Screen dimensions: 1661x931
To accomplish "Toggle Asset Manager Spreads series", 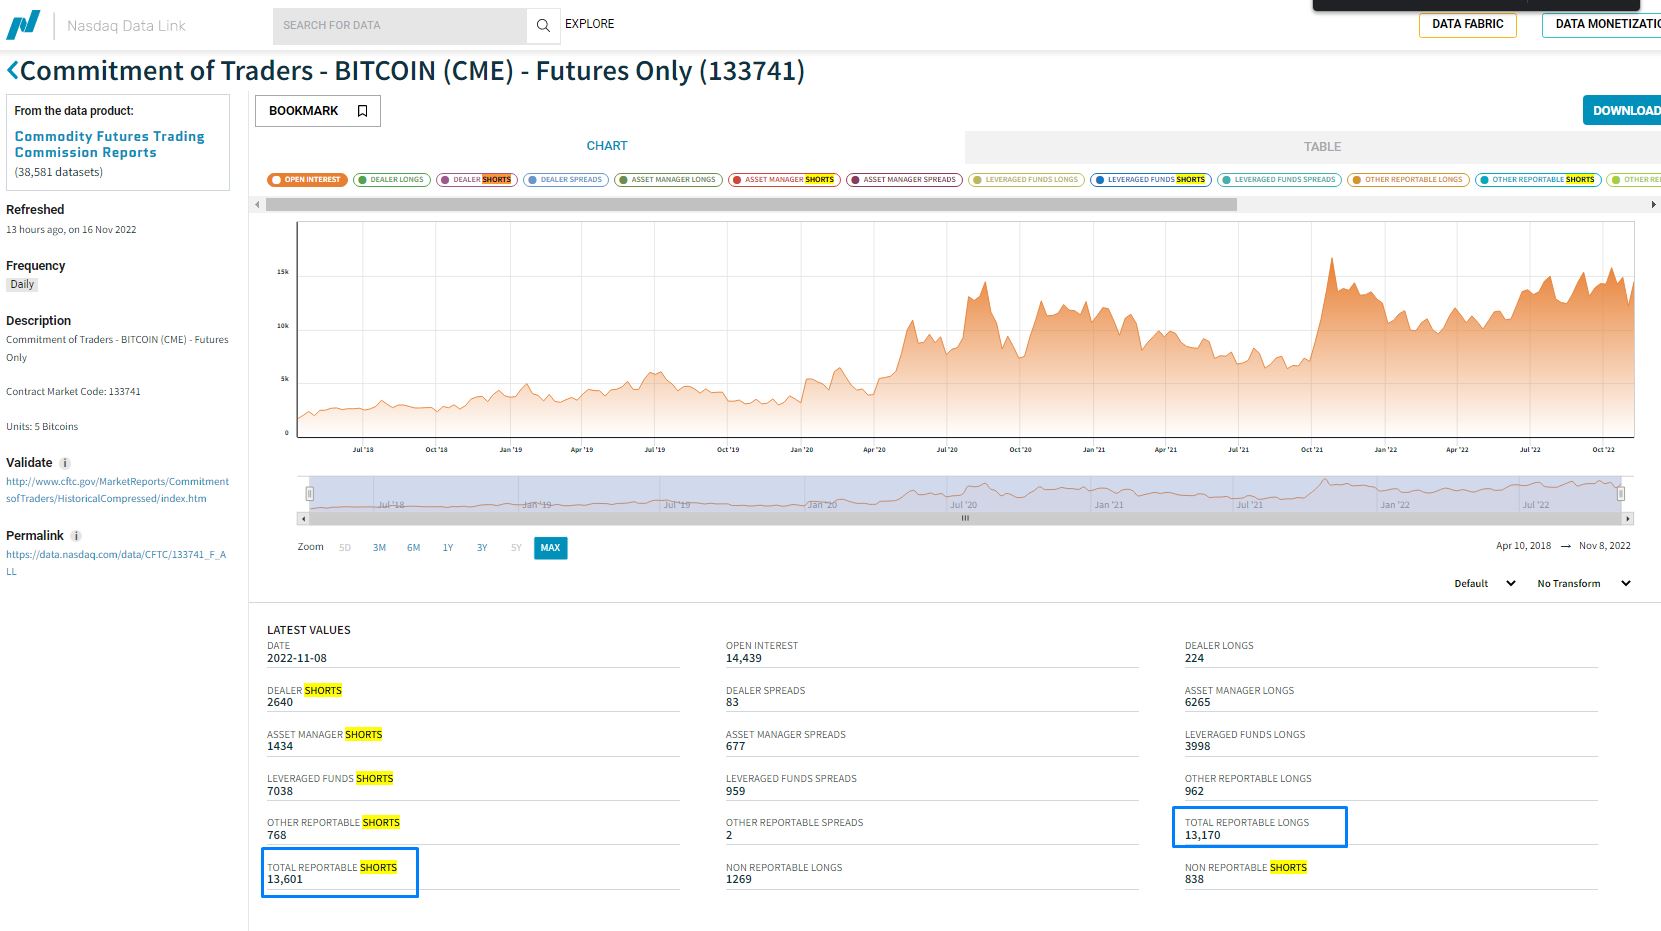I will point(904,180).
